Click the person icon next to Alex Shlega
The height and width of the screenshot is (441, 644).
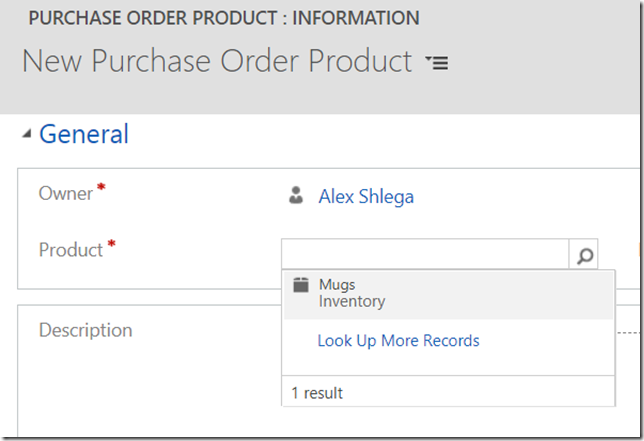pyautogui.click(x=296, y=195)
